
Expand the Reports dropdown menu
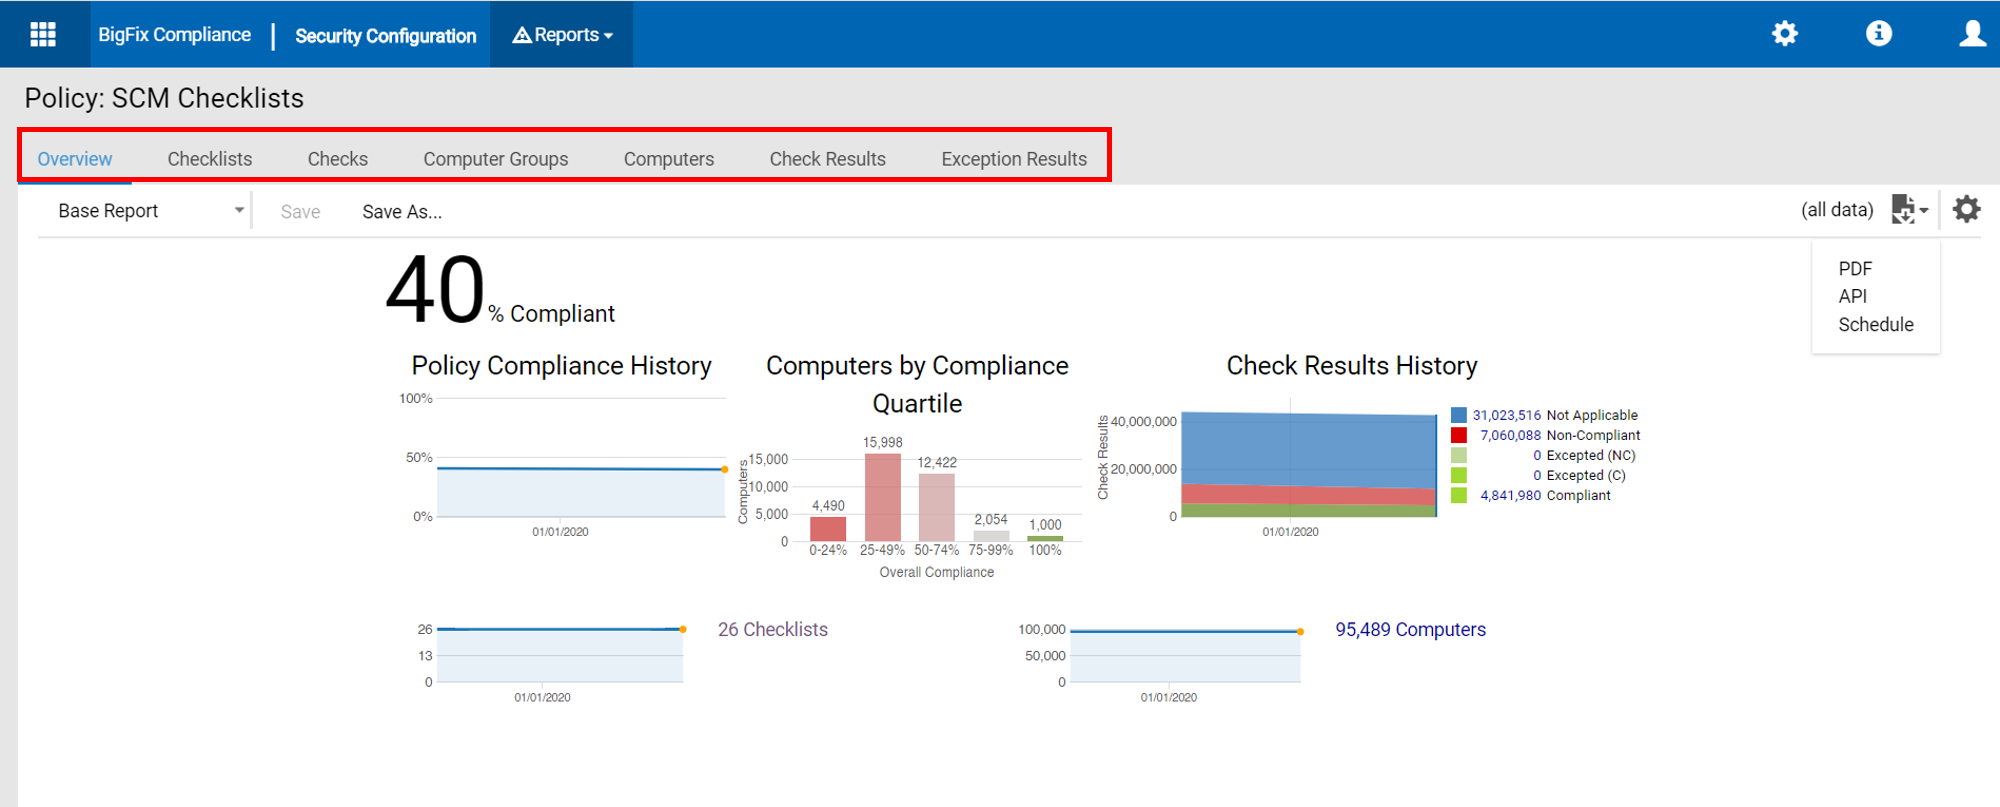pyautogui.click(x=562, y=35)
